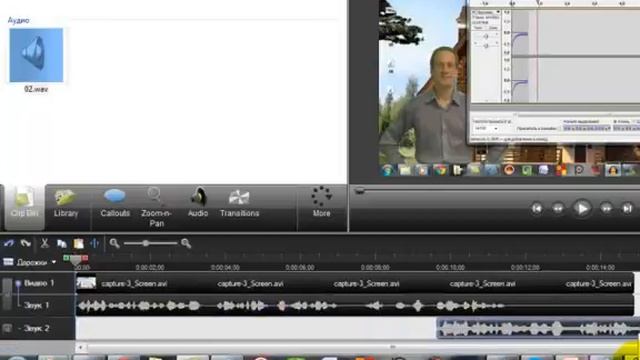640x360 pixels.
Task: Undo the last edit
Action: pos(9,244)
